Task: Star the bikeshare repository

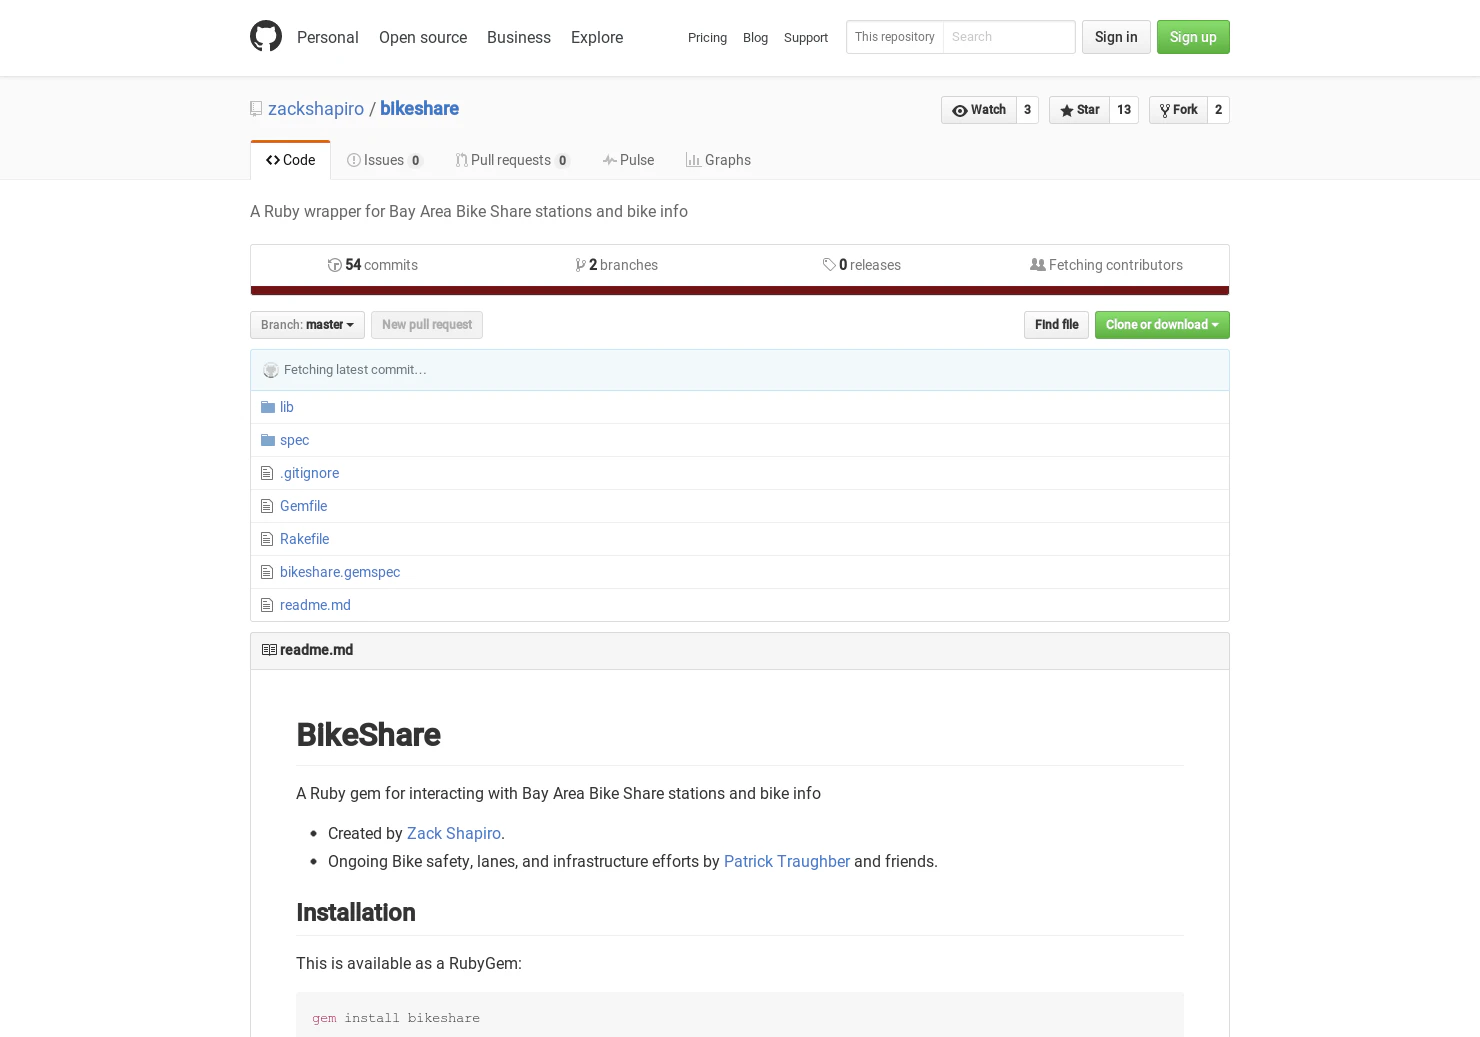Action: 1079,110
